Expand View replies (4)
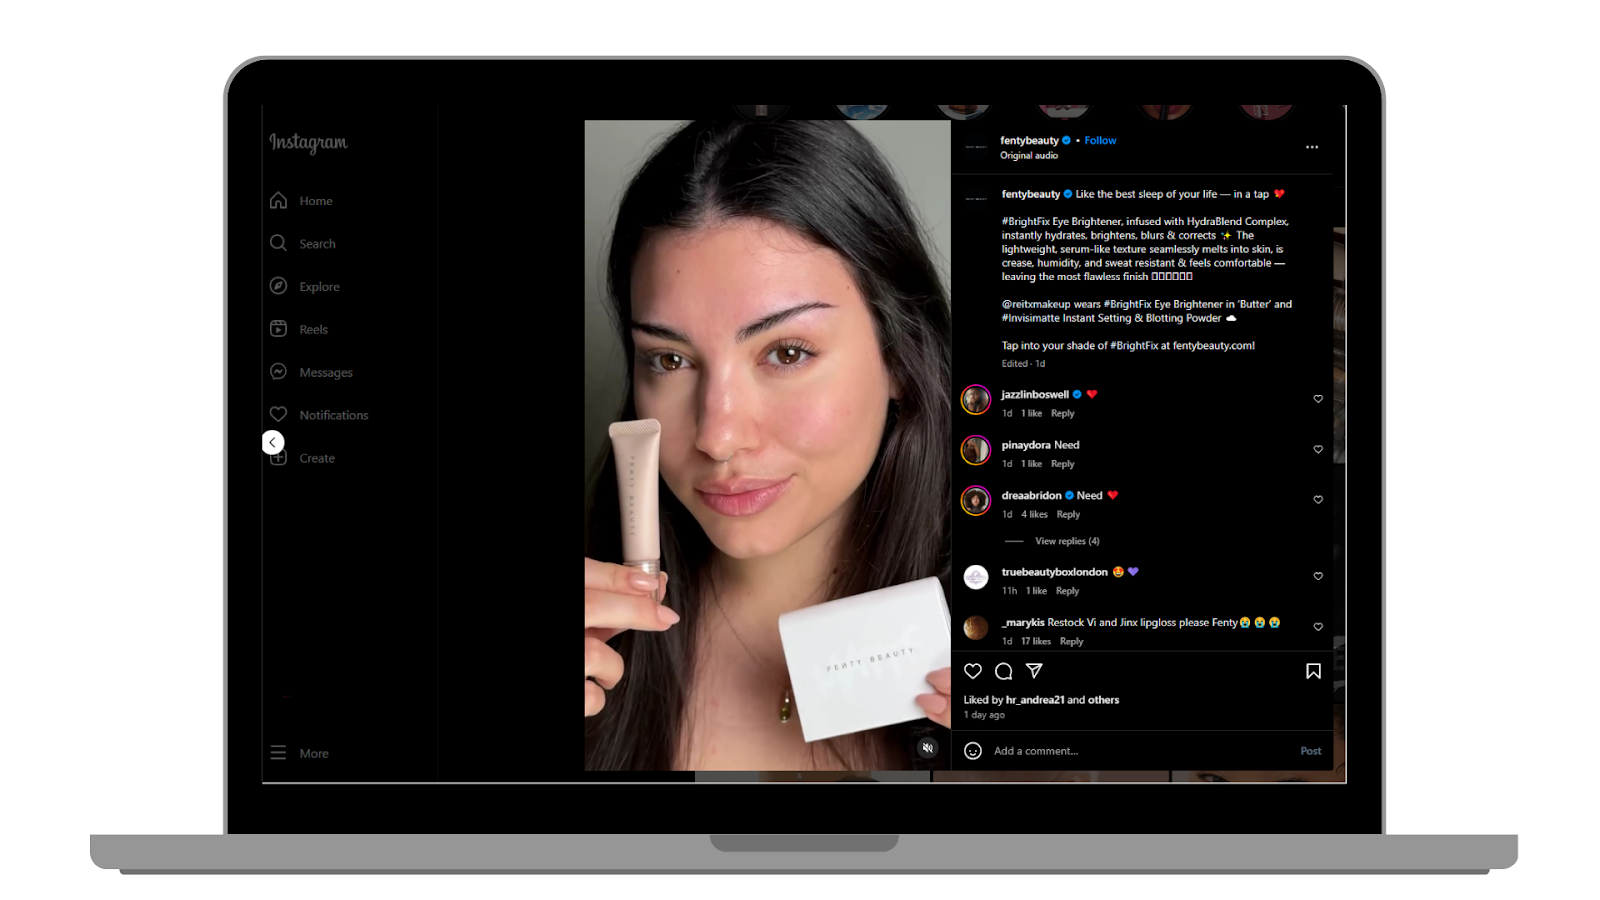Screen dimensions: 1600x900 point(1067,541)
